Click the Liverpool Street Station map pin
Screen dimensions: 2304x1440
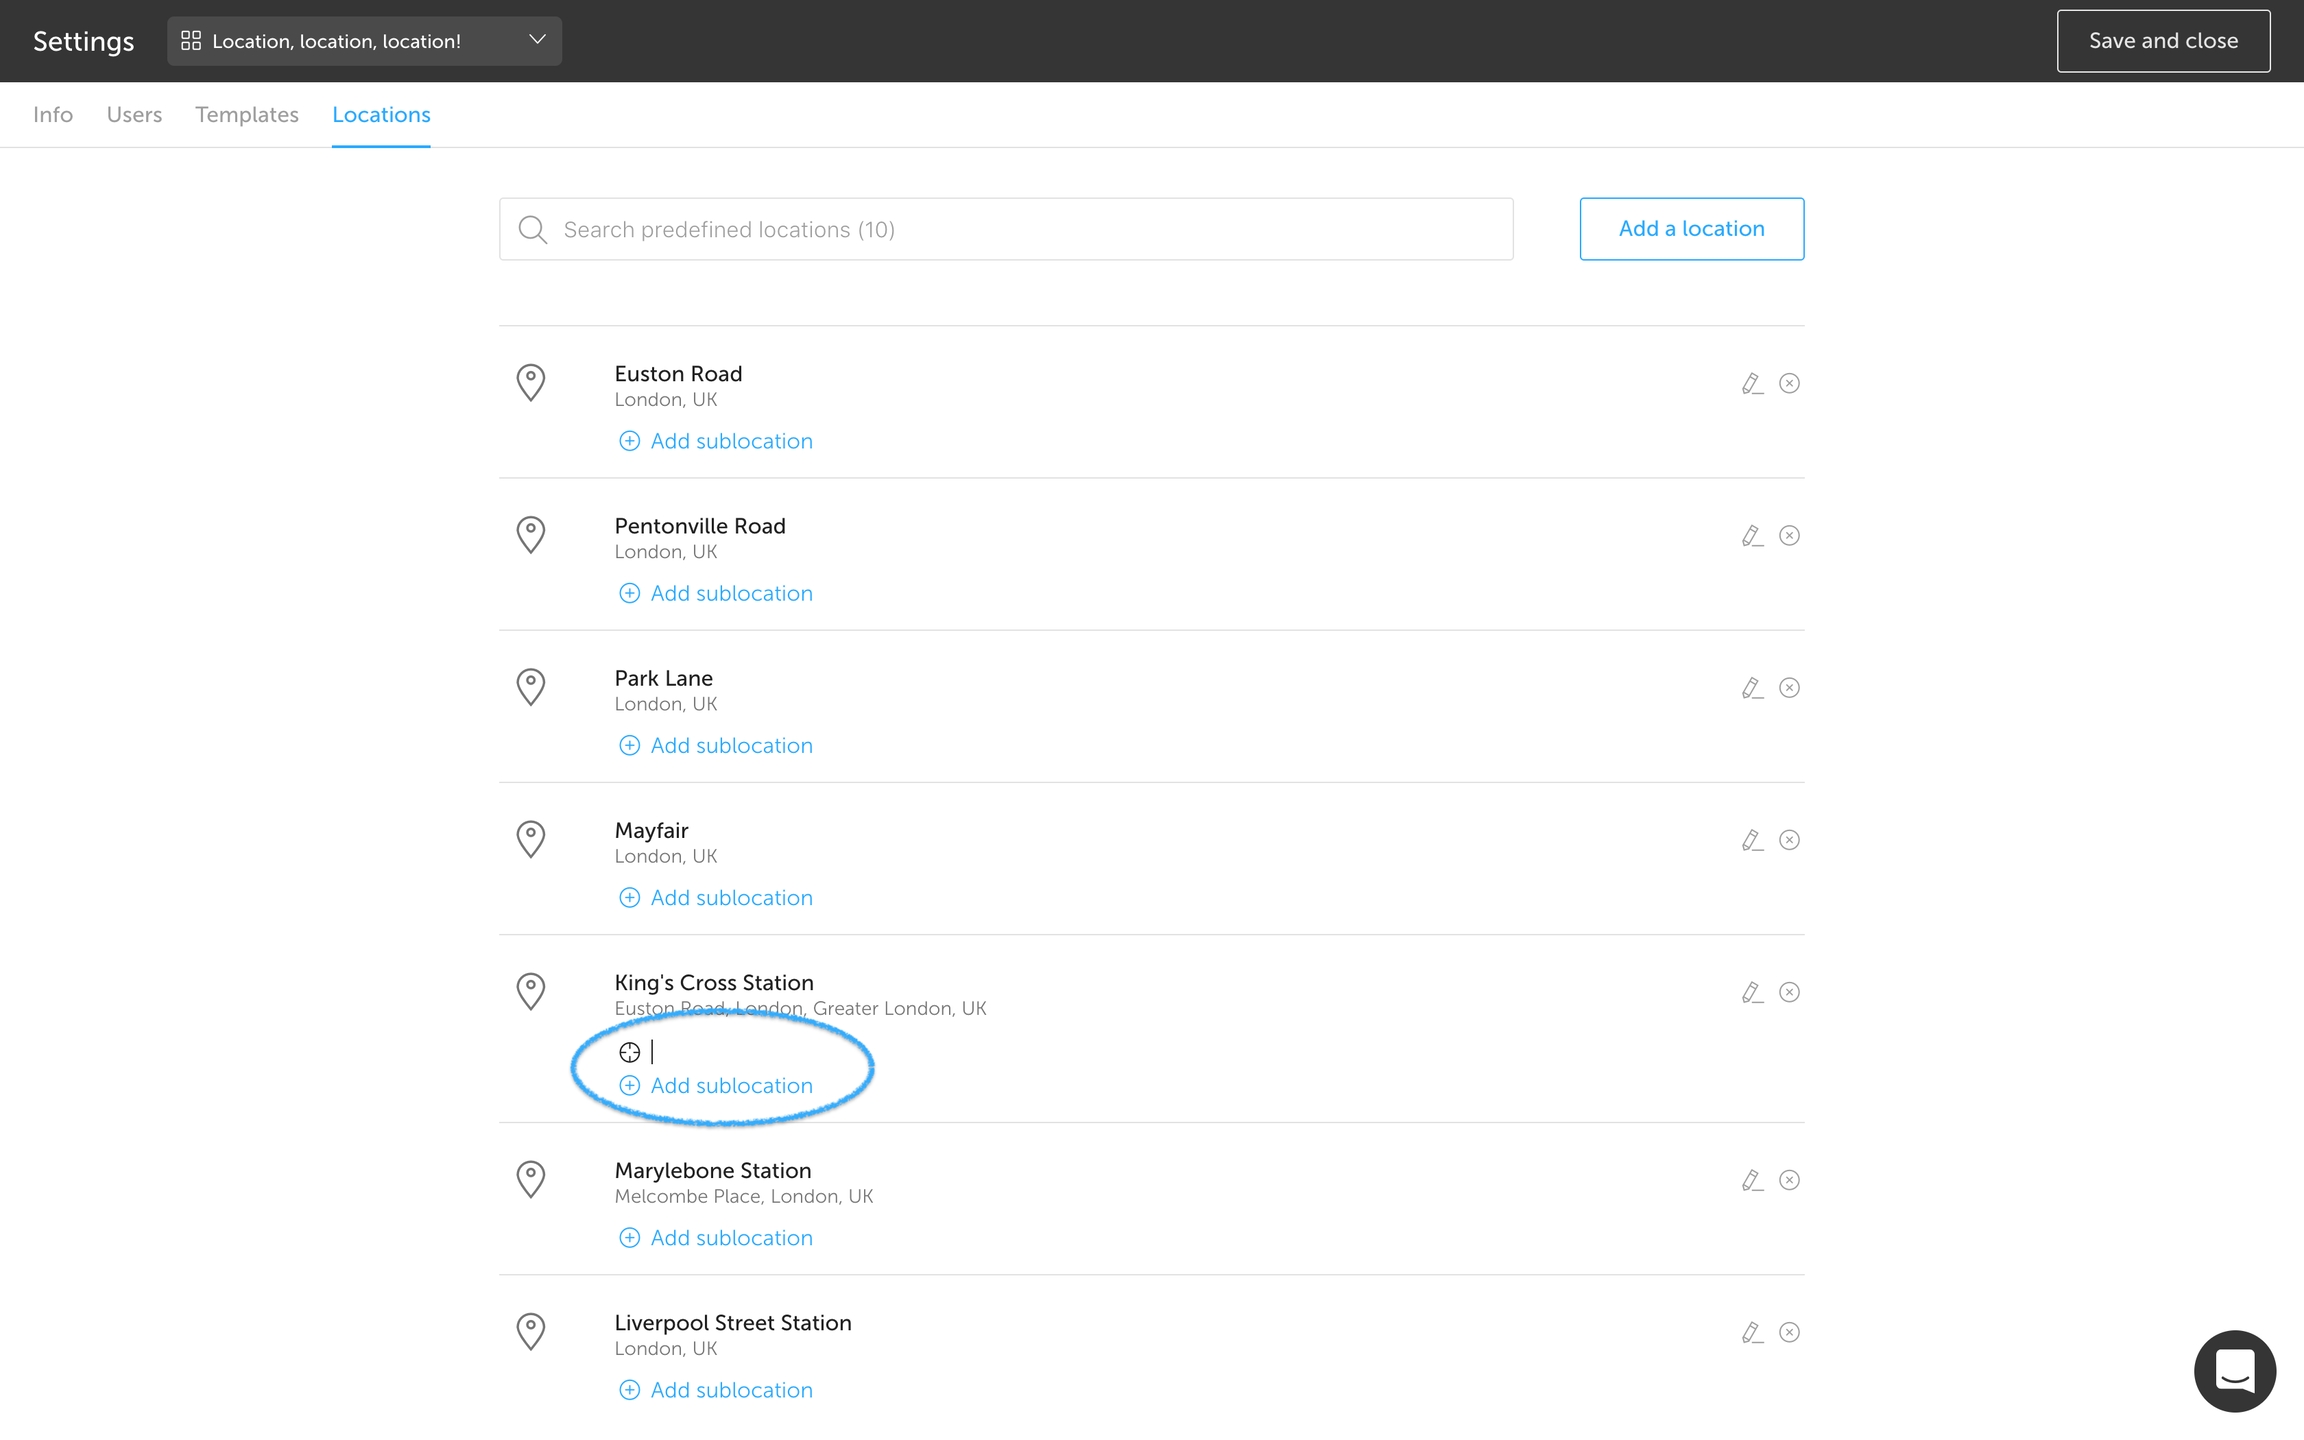[x=530, y=1331]
